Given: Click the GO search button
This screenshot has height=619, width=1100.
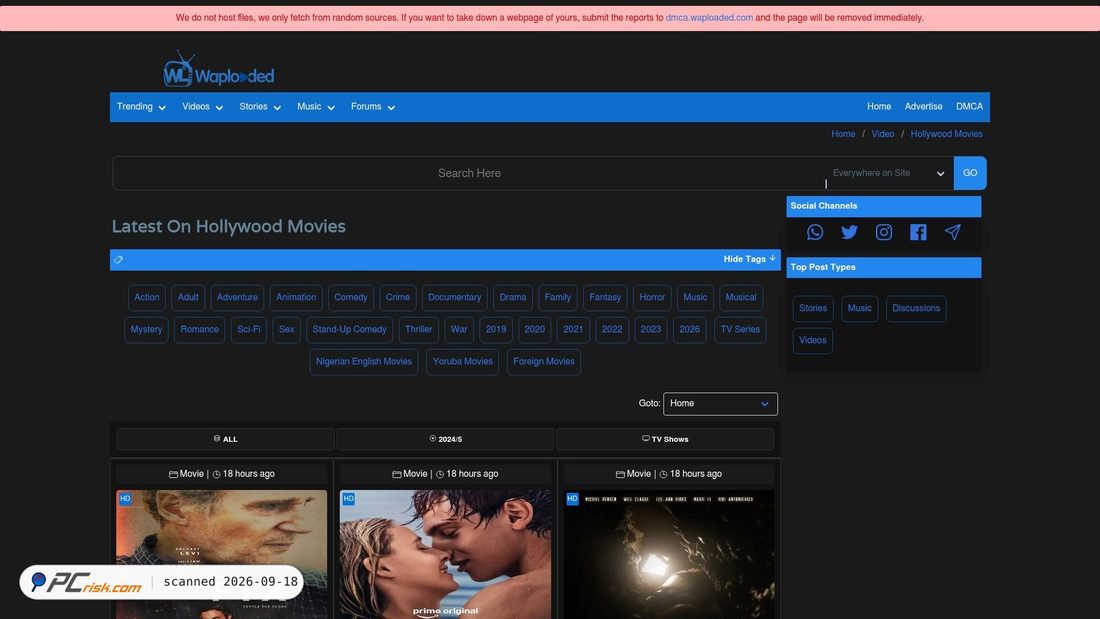Looking at the screenshot, I should tap(970, 173).
